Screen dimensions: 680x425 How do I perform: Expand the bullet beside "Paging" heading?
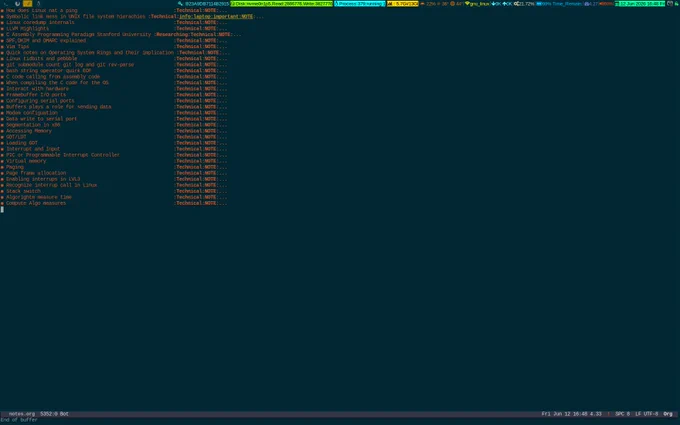coord(2,167)
